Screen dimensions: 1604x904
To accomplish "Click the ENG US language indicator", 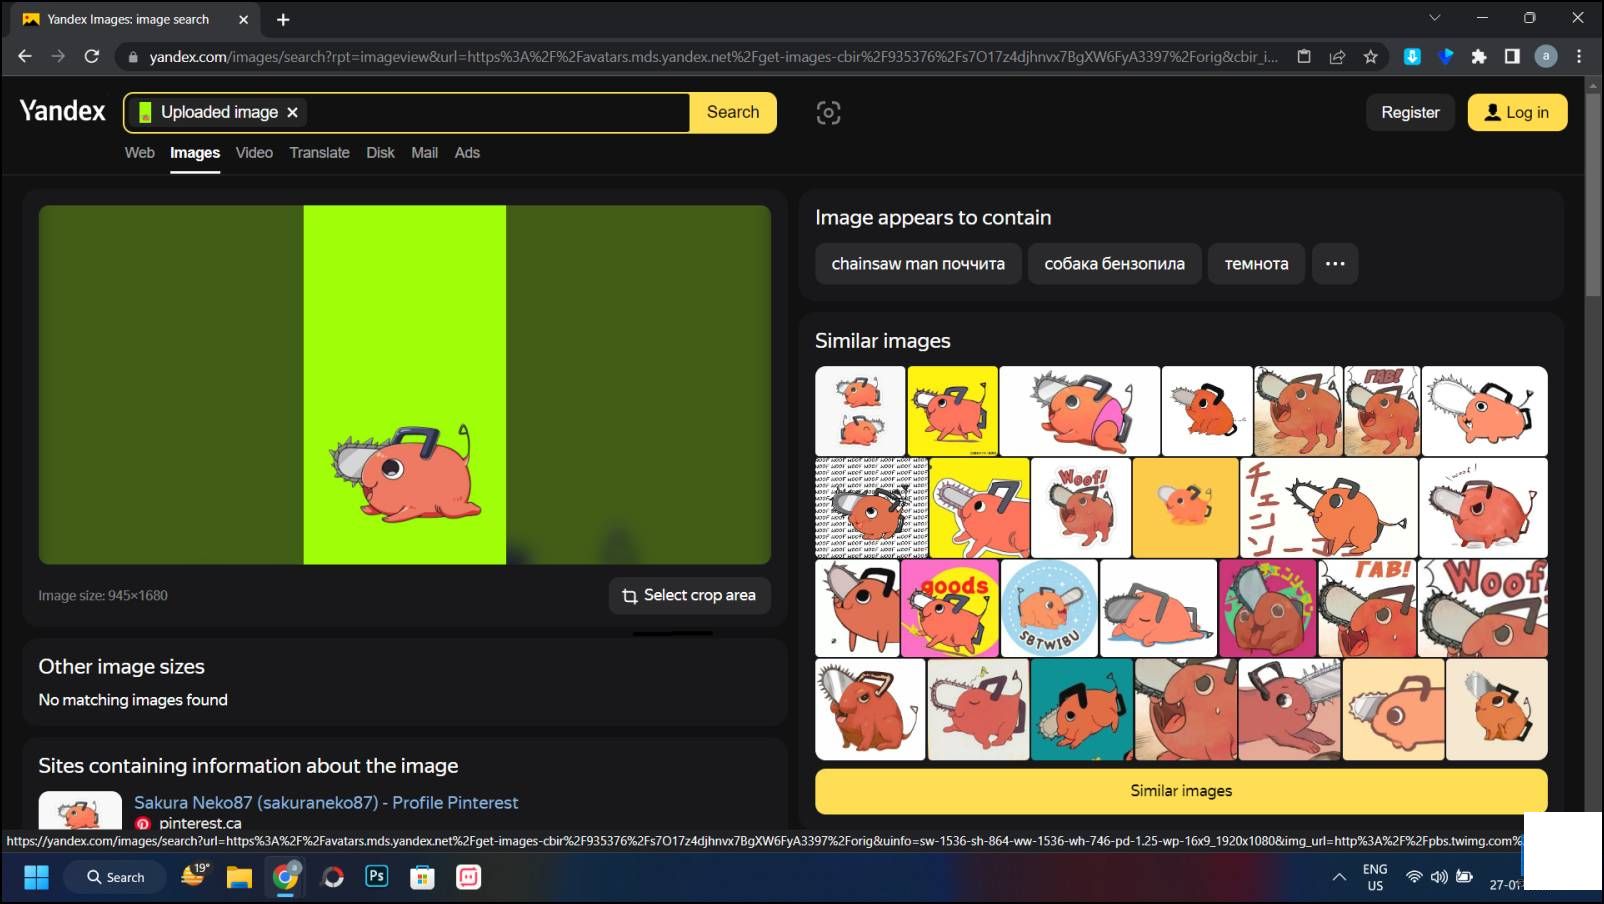I will pos(1375,877).
